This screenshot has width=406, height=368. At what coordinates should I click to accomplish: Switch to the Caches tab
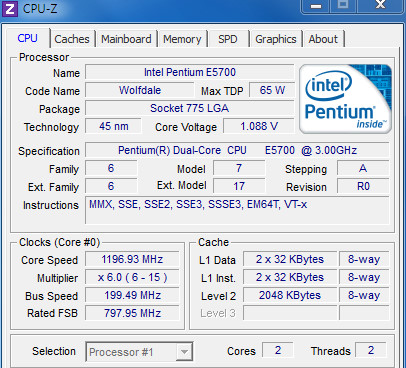[x=72, y=39]
